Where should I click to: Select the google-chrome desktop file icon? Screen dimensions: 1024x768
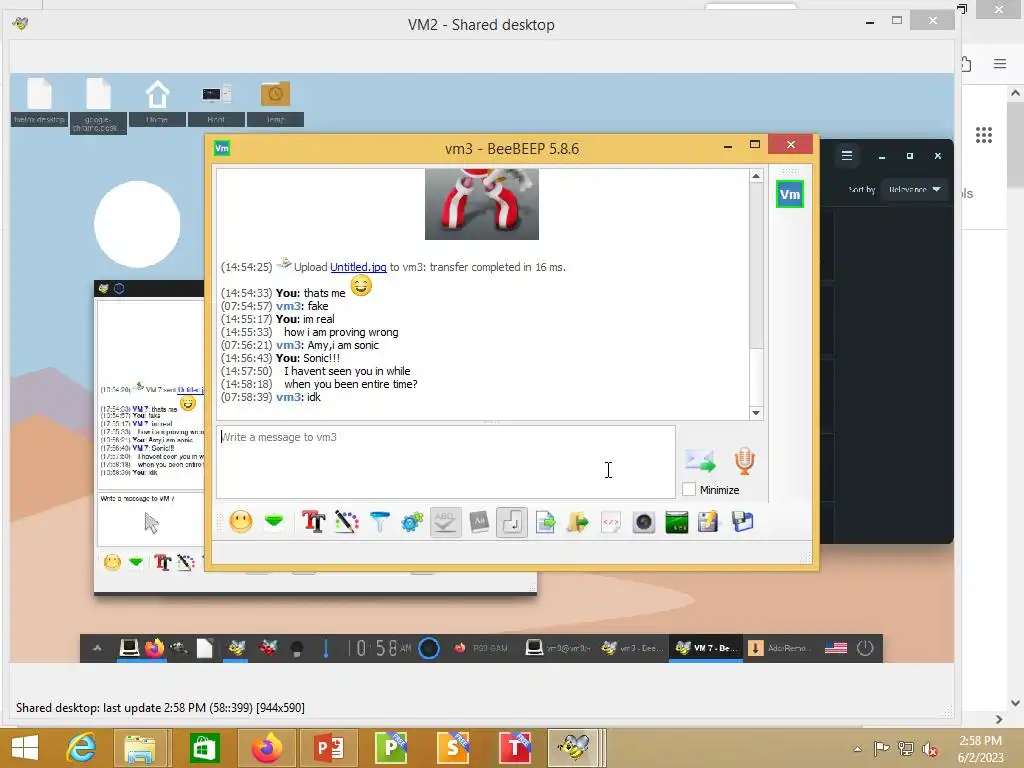(98, 105)
